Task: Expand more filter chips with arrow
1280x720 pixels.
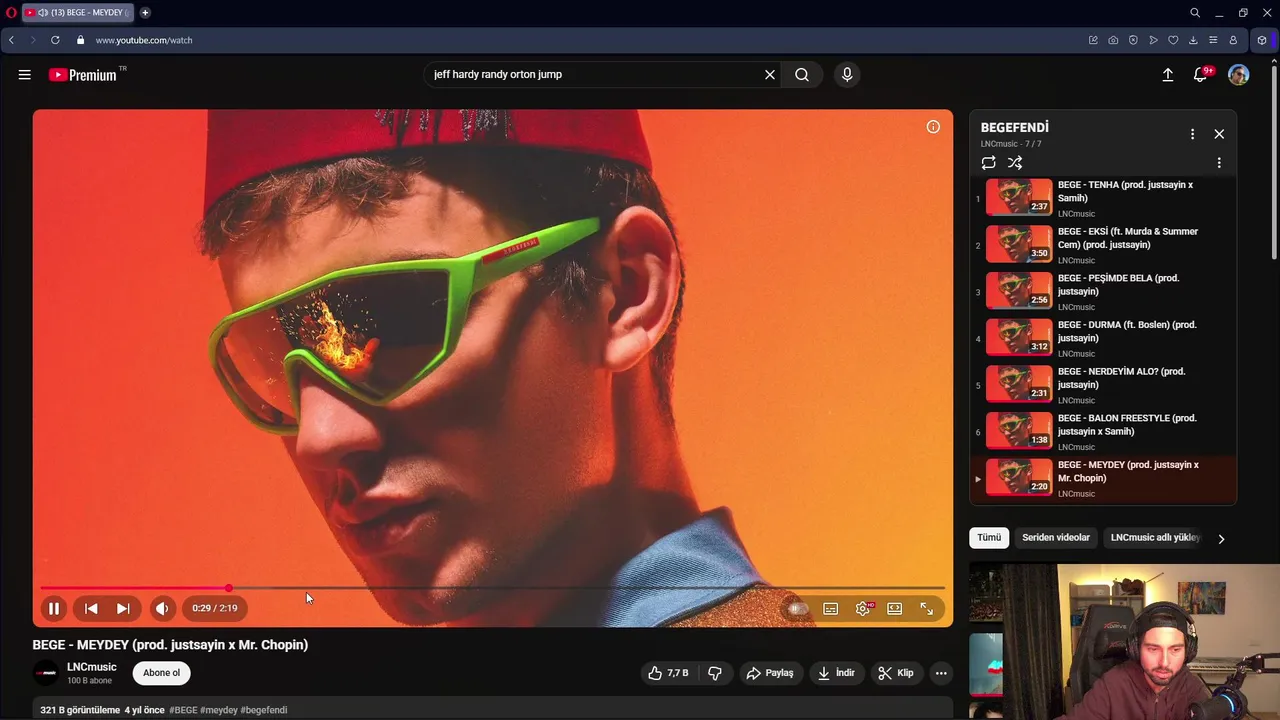Action: click(1221, 539)
